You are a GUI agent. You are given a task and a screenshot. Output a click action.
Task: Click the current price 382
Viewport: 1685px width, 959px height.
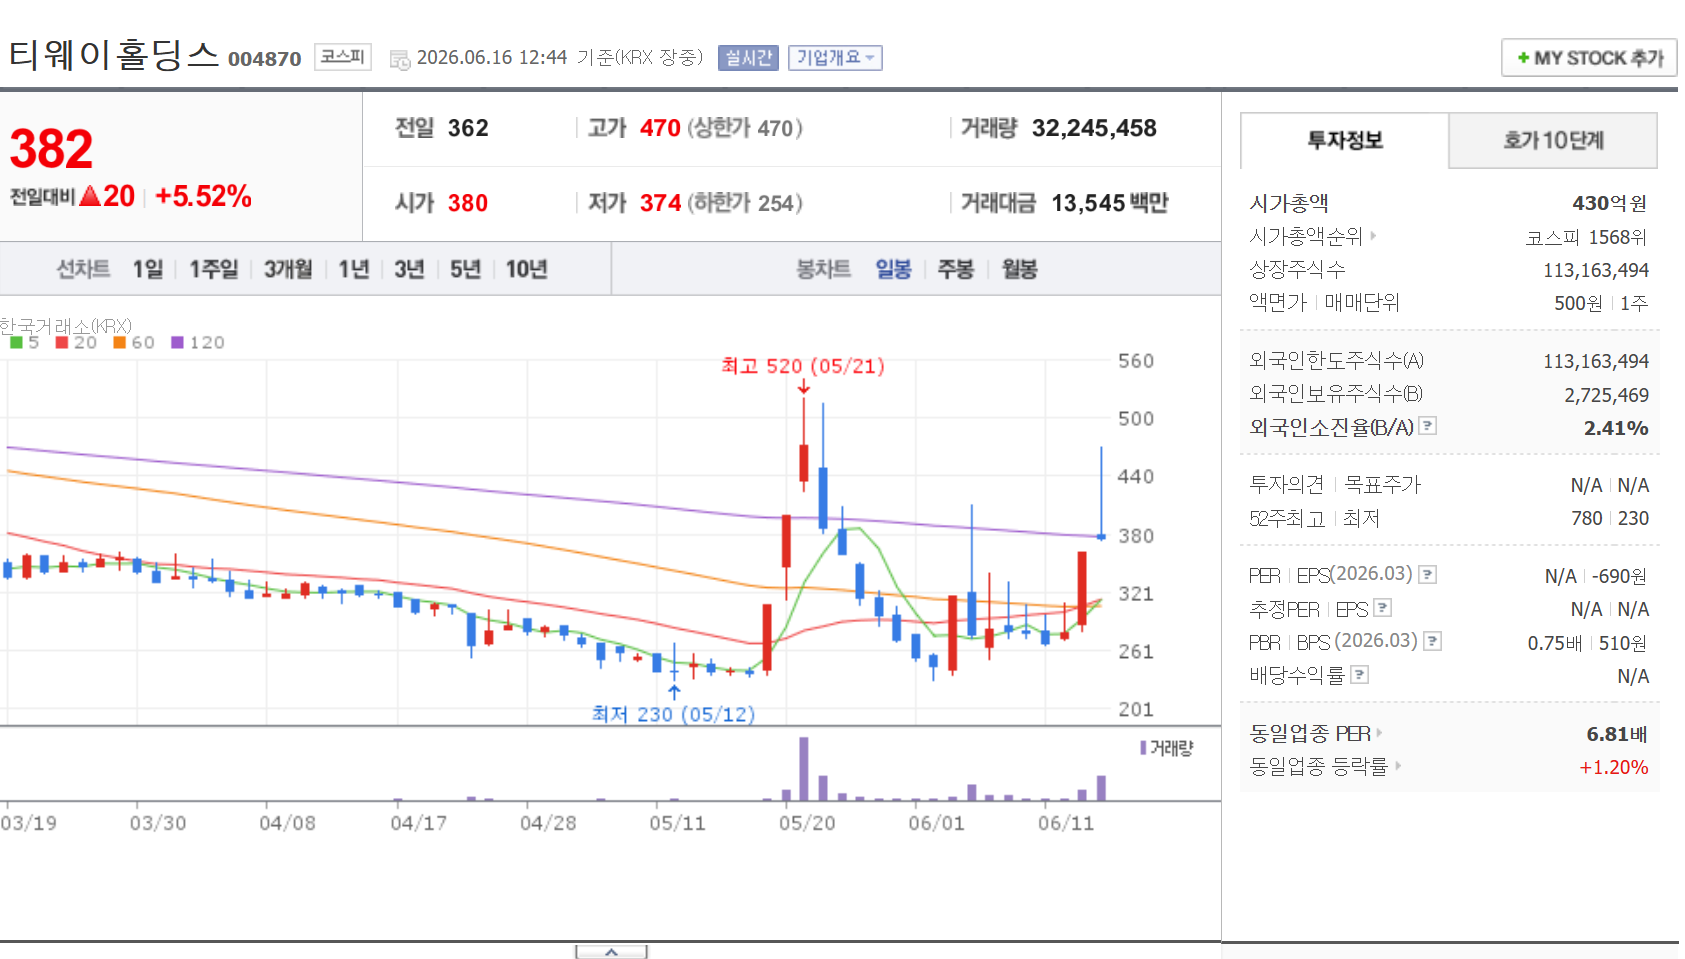pos(51,149)
